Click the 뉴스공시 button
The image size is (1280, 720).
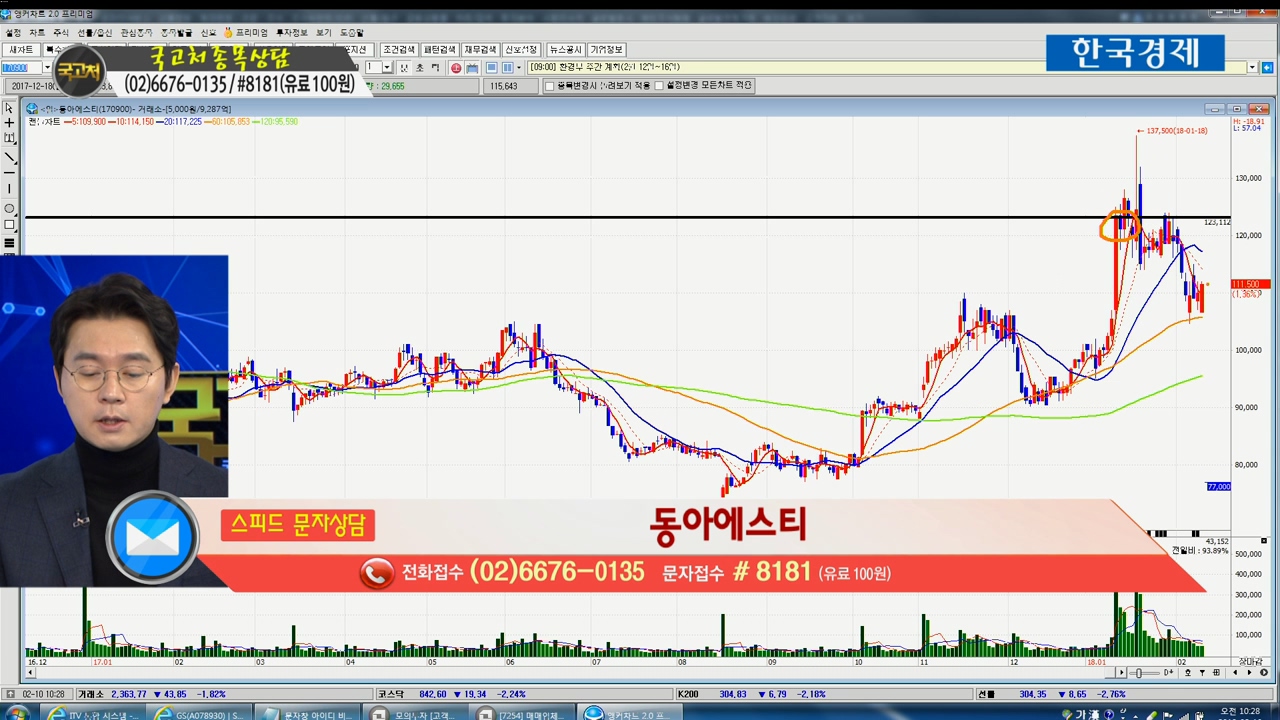pyautogui.click(x=565, y=50)
